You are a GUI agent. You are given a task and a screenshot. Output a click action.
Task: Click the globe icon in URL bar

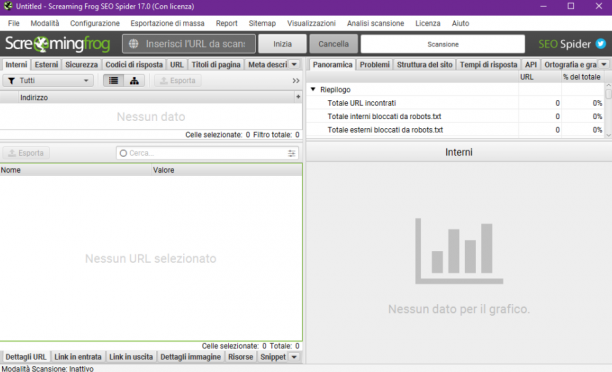point(133,44)
